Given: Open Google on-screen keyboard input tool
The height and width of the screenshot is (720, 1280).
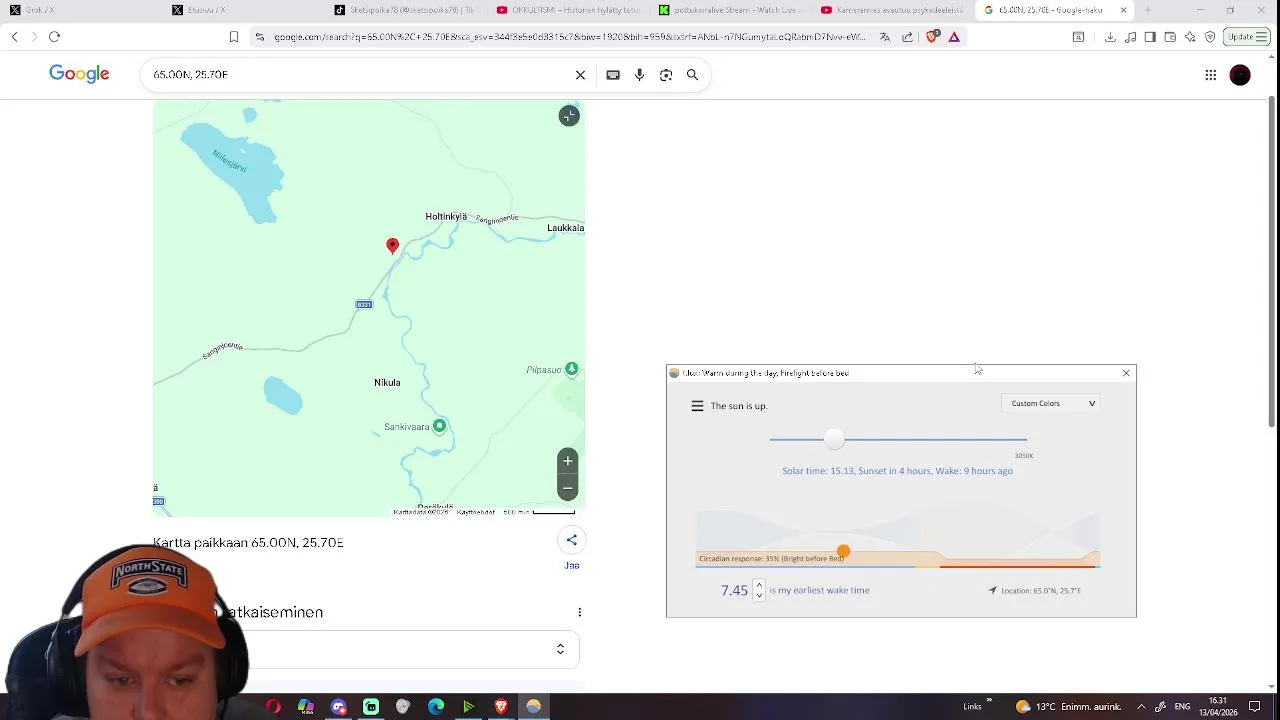Looking at the screenshot, I should [613, 75].
